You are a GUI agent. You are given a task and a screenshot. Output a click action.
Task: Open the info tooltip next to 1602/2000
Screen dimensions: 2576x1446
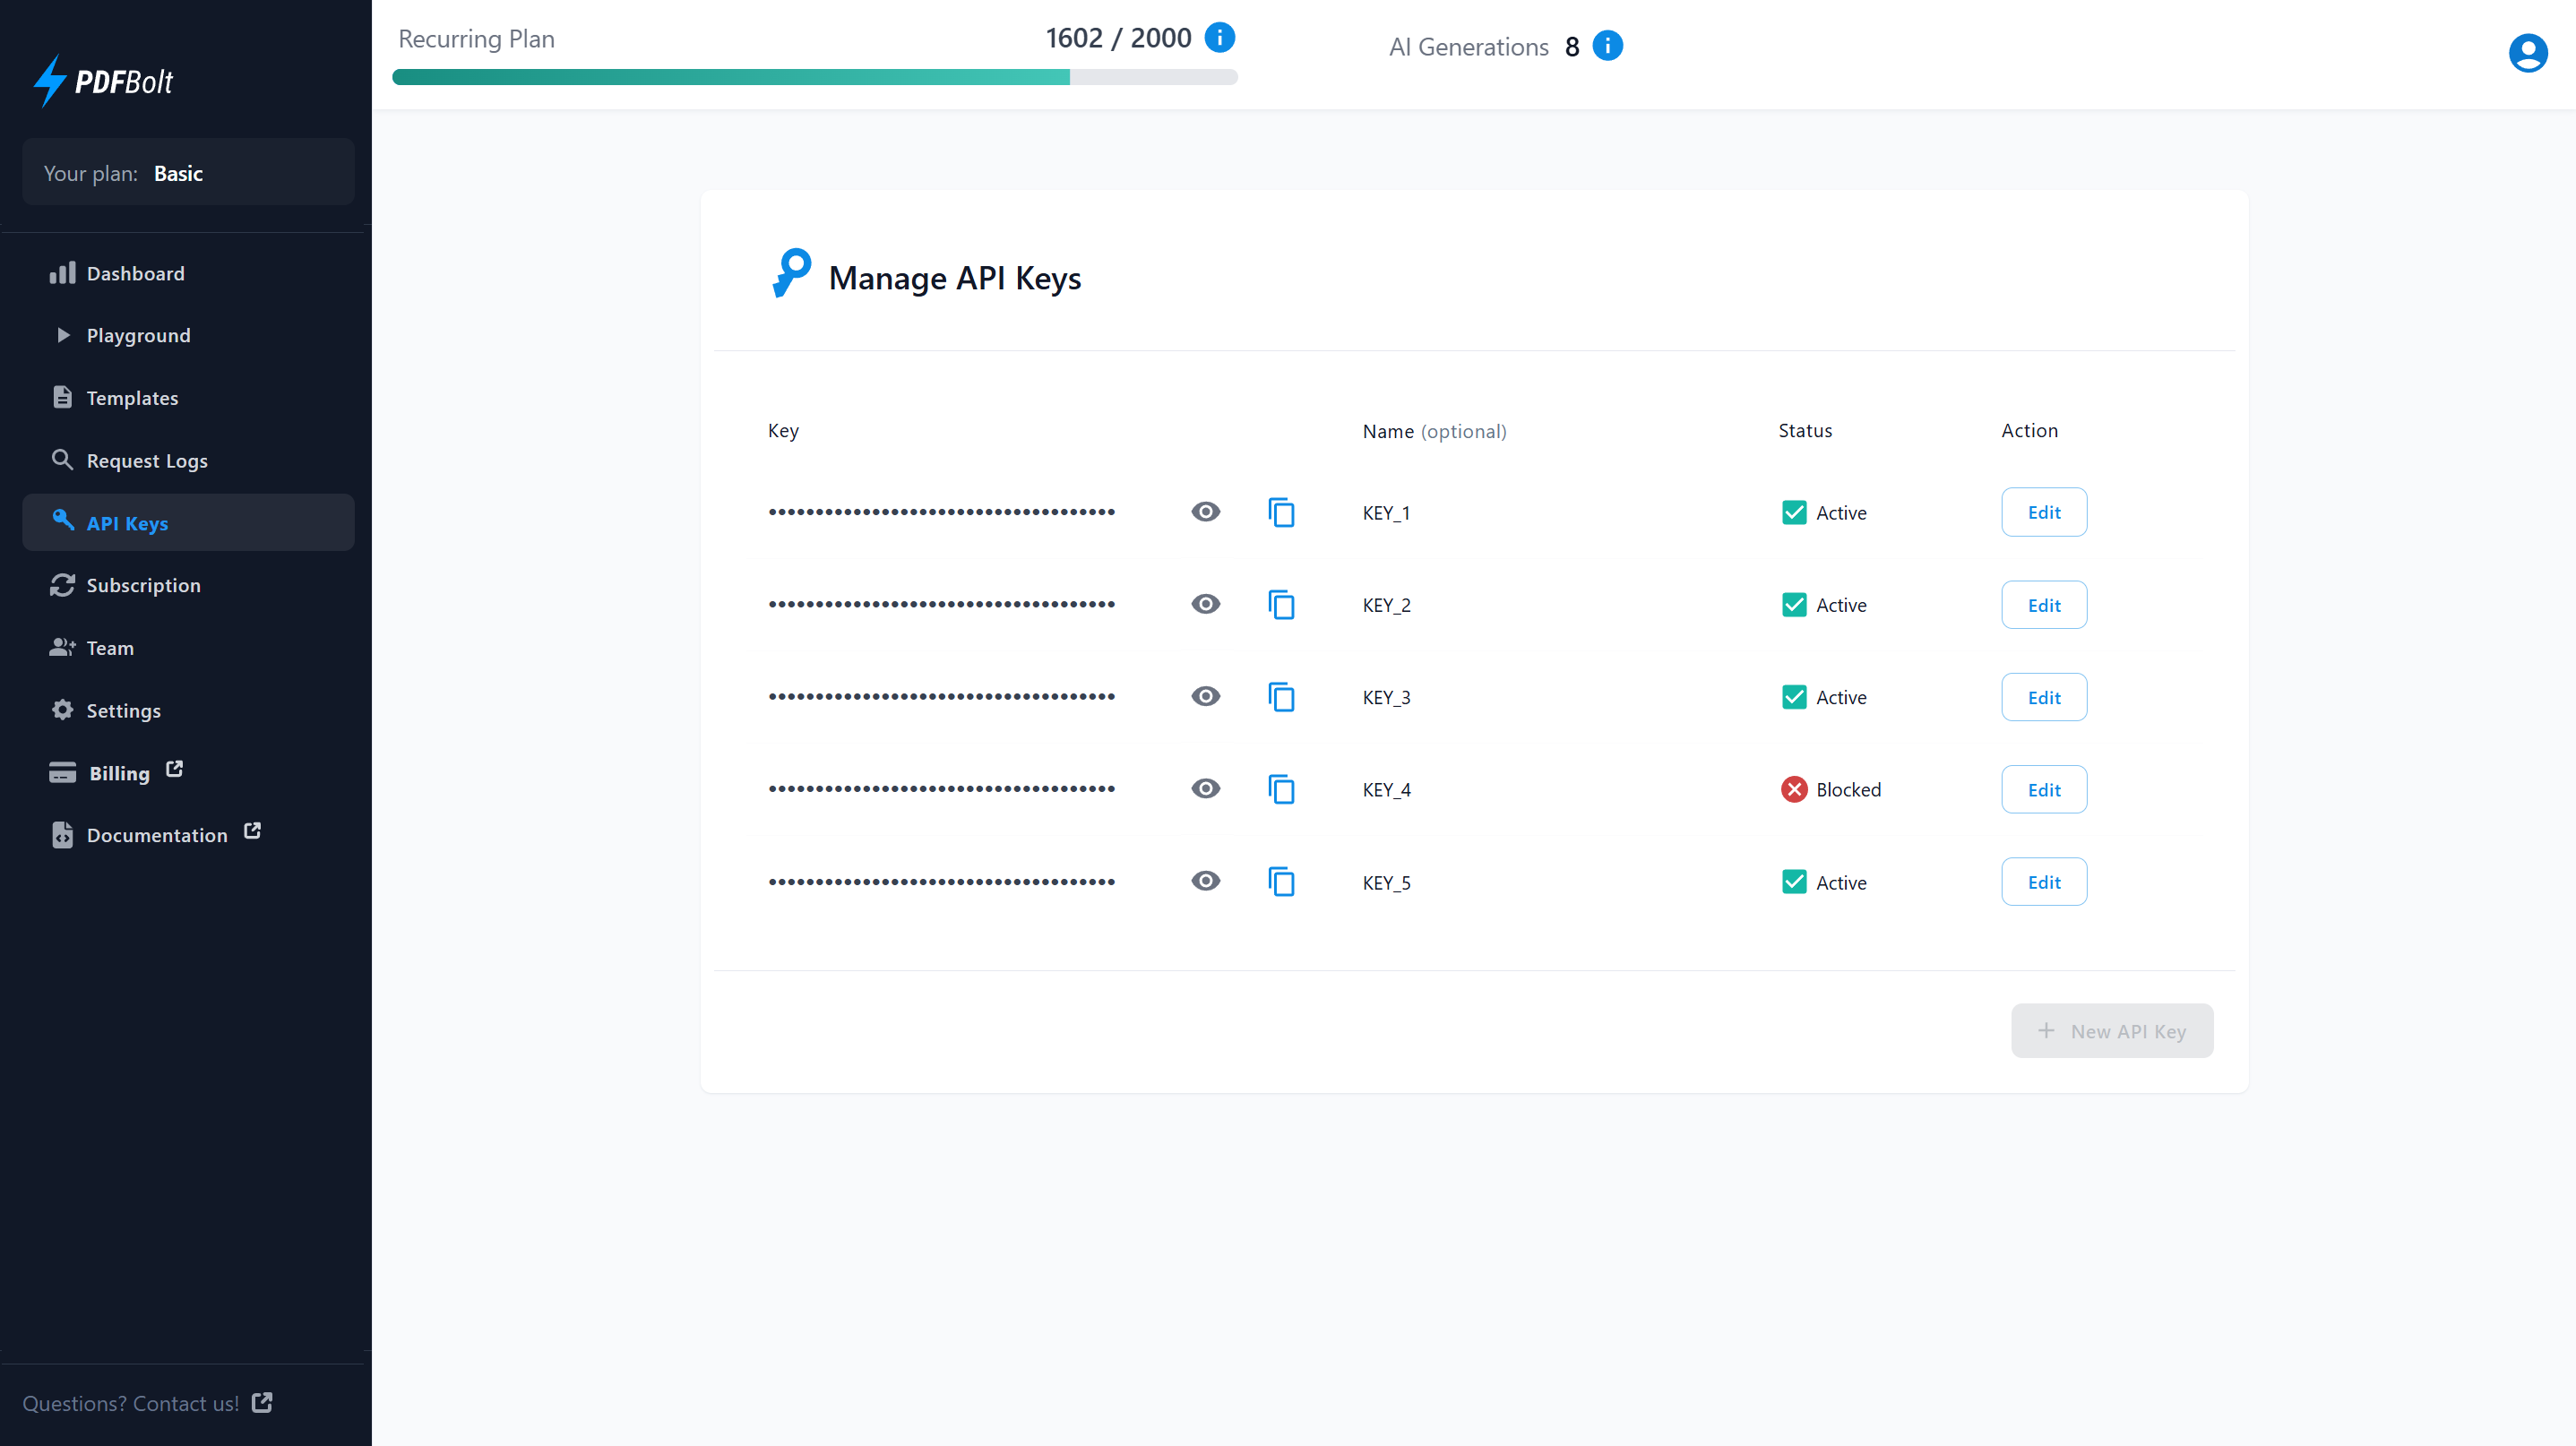click(x=1219, y=37)
